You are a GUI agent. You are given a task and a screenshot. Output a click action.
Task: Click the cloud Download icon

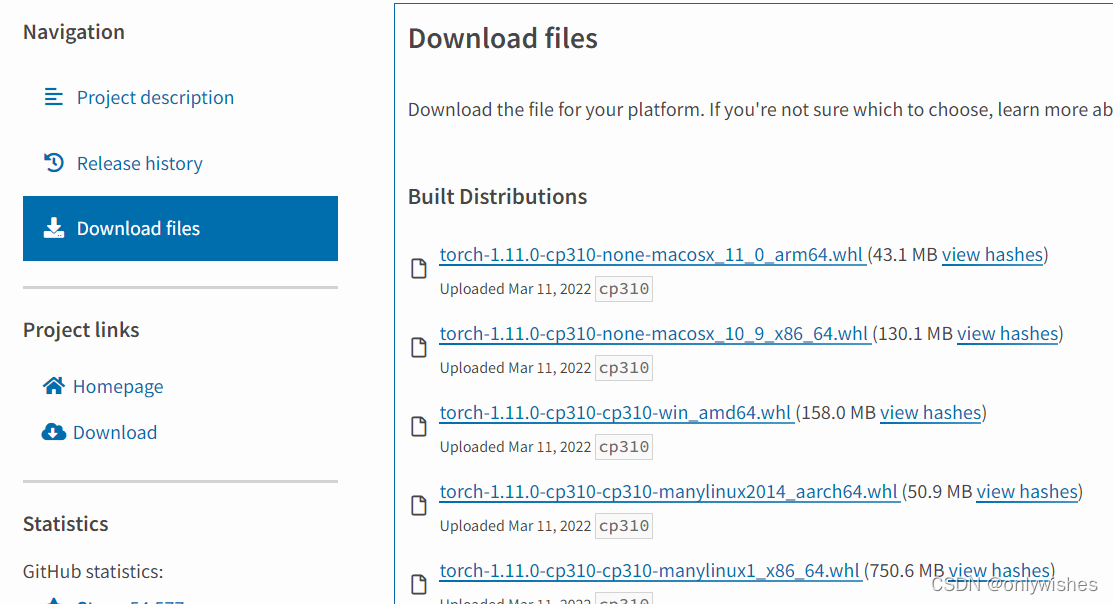54,432
